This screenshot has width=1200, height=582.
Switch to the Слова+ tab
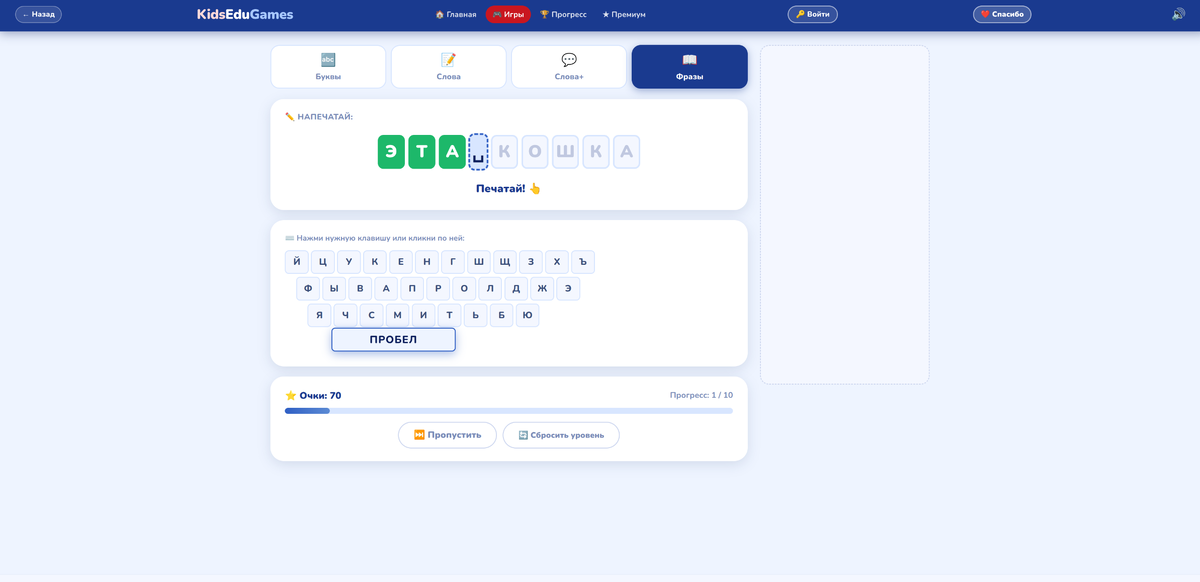tap(569, 67)
